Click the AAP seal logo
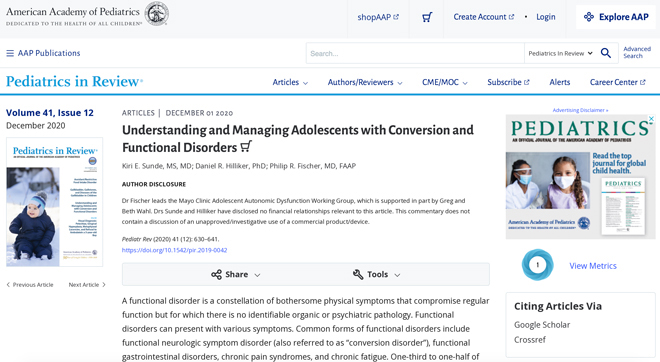Screen dimensions: 660x362 (x=157, y=13)
